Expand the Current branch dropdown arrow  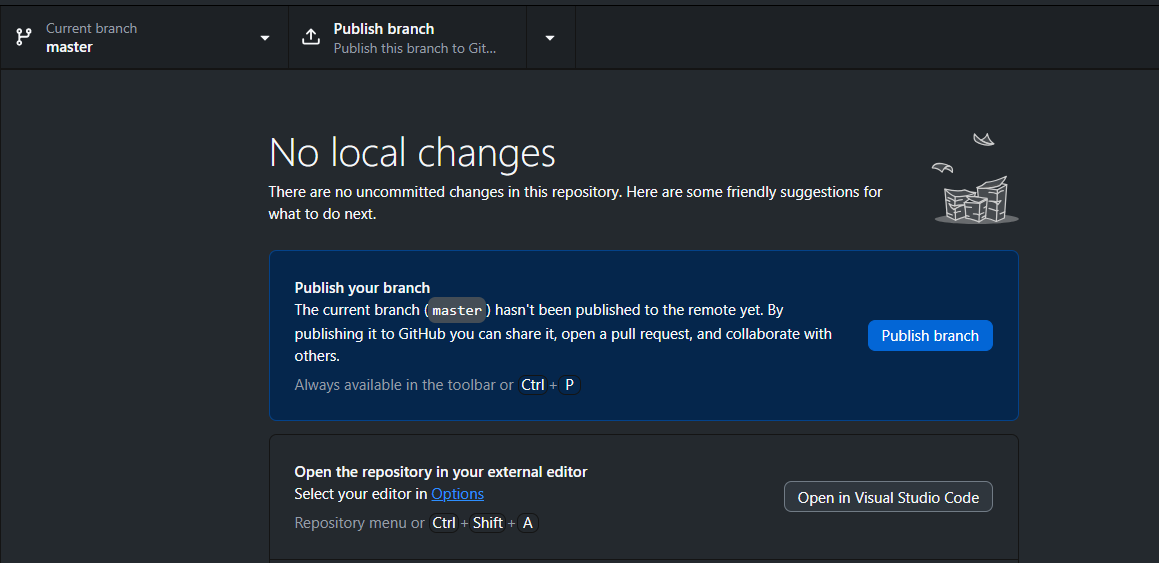click(x=265, y=38)
